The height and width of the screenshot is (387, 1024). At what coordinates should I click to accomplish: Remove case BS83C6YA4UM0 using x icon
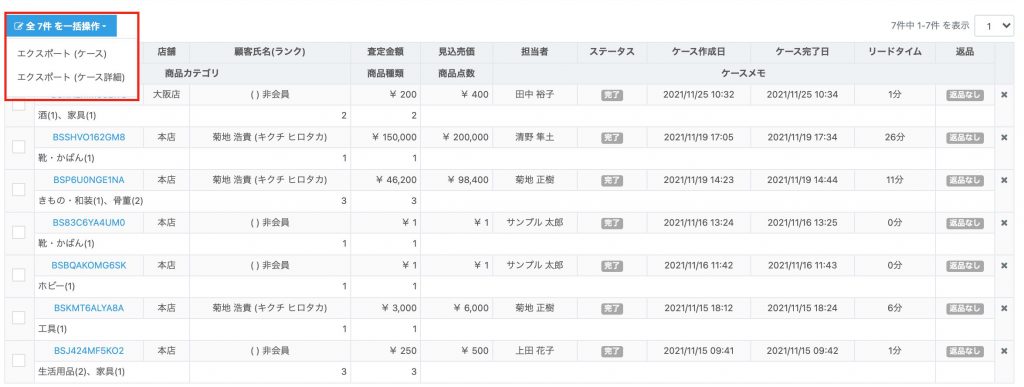click(x=1004, y=223)
